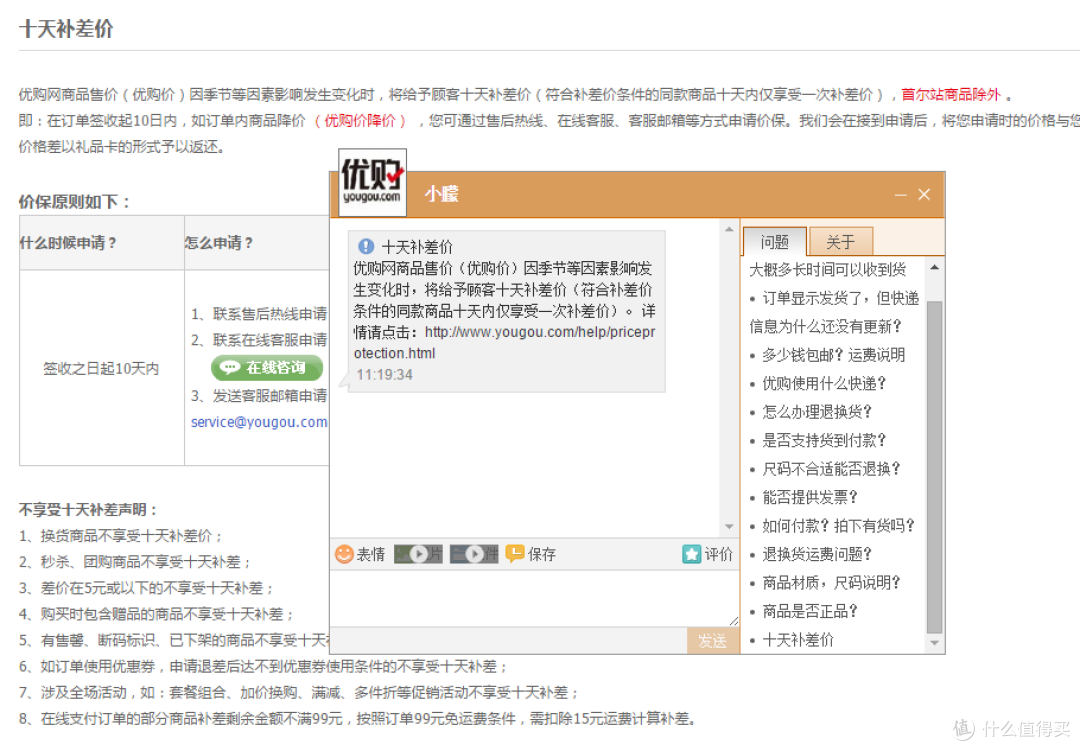This screenshot has height=751, width=1080.
Task: Switch to the 问题 tab
Action: (774, 242)
